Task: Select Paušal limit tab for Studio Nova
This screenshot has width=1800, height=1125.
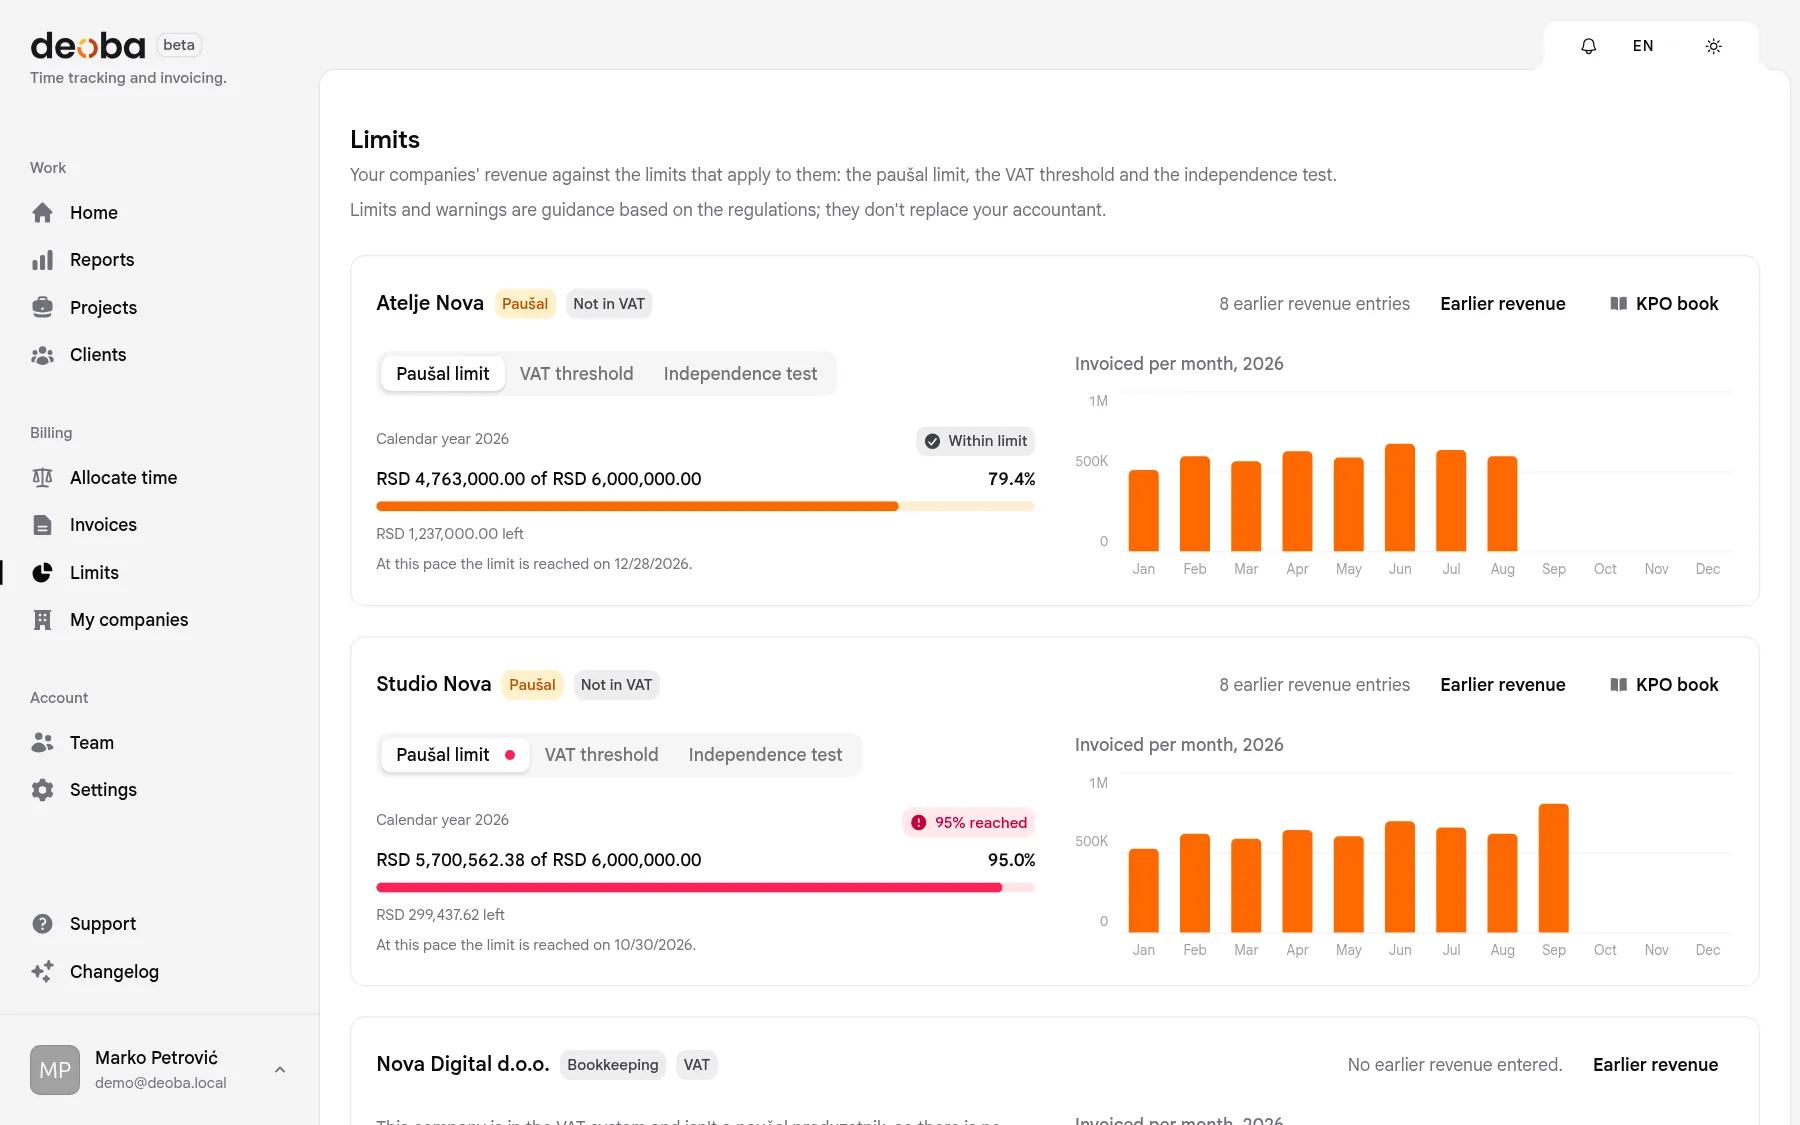Action: pyautogui.click(x=455, y=755)
